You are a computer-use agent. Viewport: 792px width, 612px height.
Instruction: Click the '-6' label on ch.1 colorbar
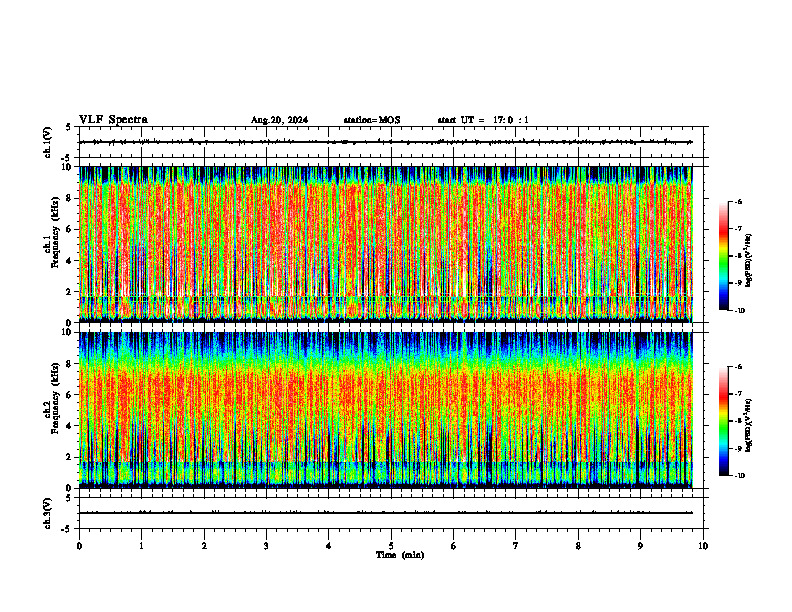coord(738,201)
